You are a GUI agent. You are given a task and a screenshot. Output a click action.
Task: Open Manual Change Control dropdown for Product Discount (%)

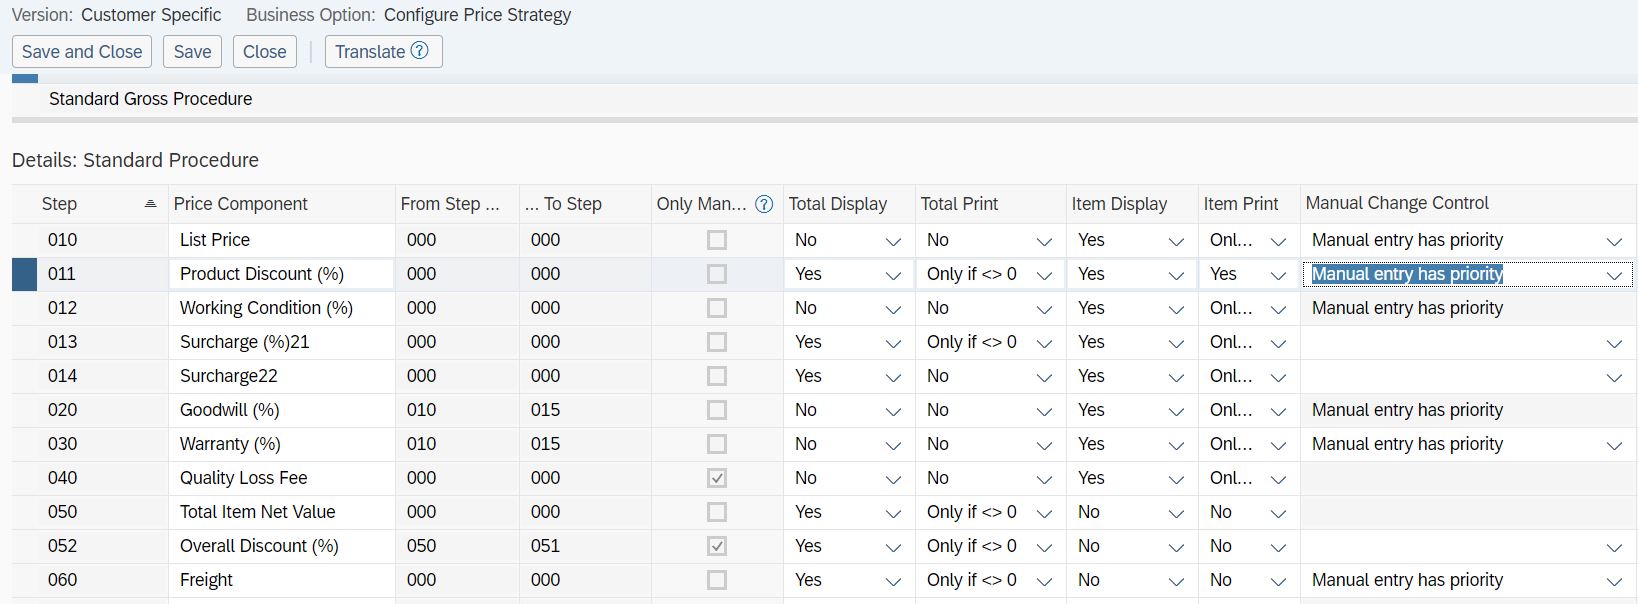tap(1614, 275)
